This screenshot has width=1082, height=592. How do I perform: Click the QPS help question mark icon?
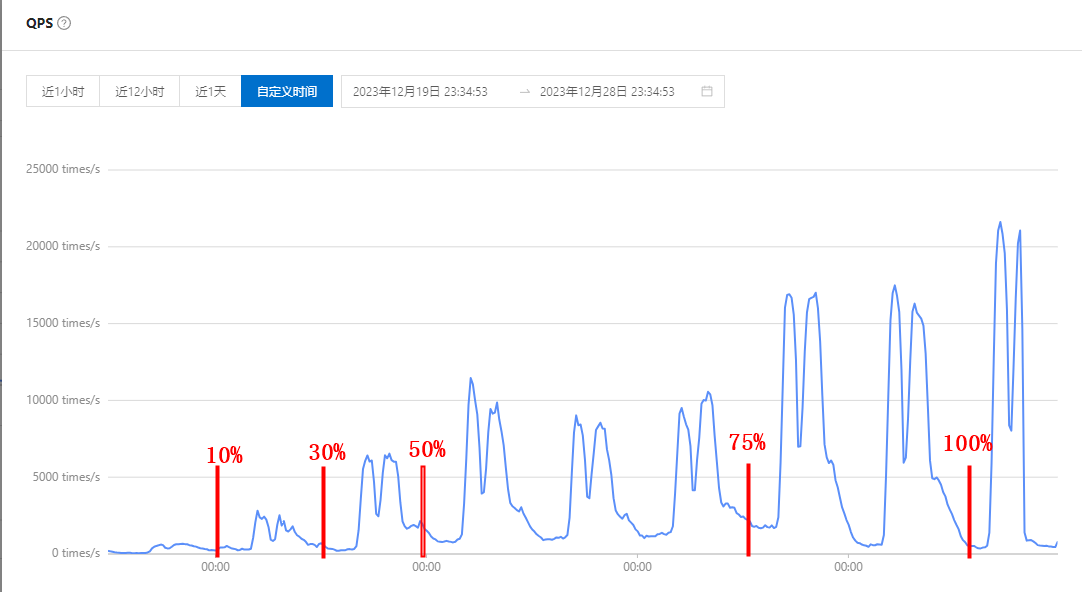[x=64, y=23]
